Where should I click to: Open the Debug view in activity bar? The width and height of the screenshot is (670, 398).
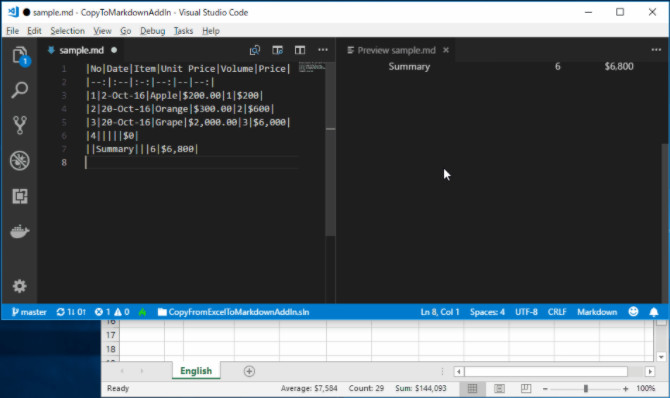point(20,161)
